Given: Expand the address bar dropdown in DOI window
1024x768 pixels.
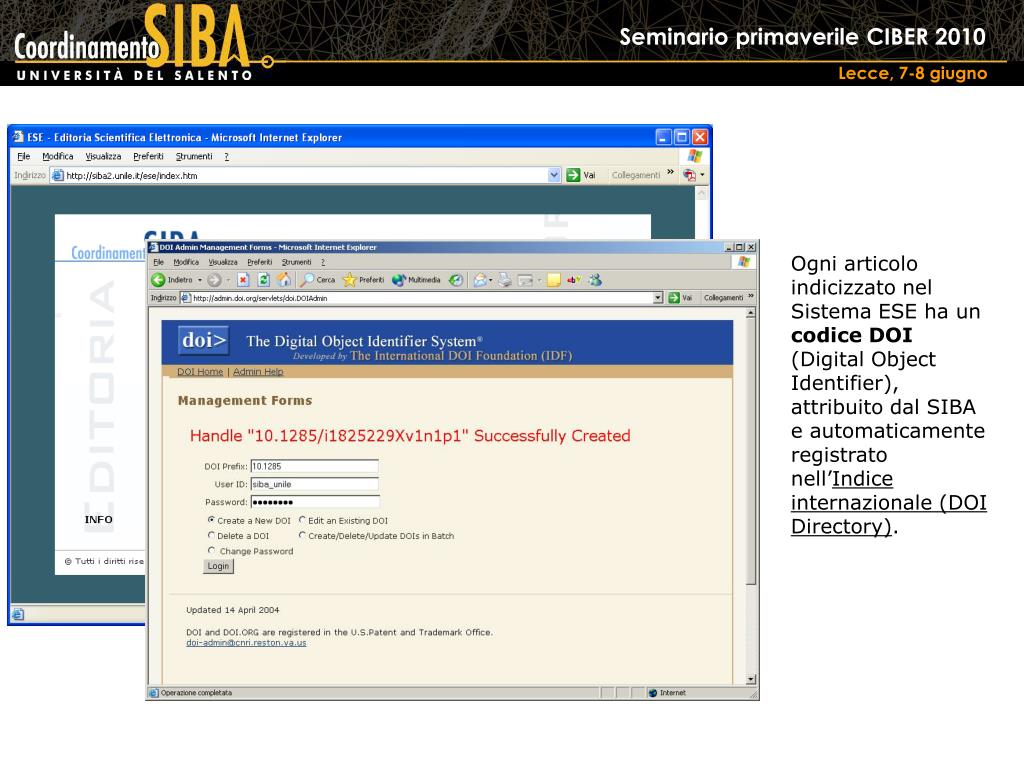Looking at the screenshot, I should pyautogui.click(x=658, y=298).
